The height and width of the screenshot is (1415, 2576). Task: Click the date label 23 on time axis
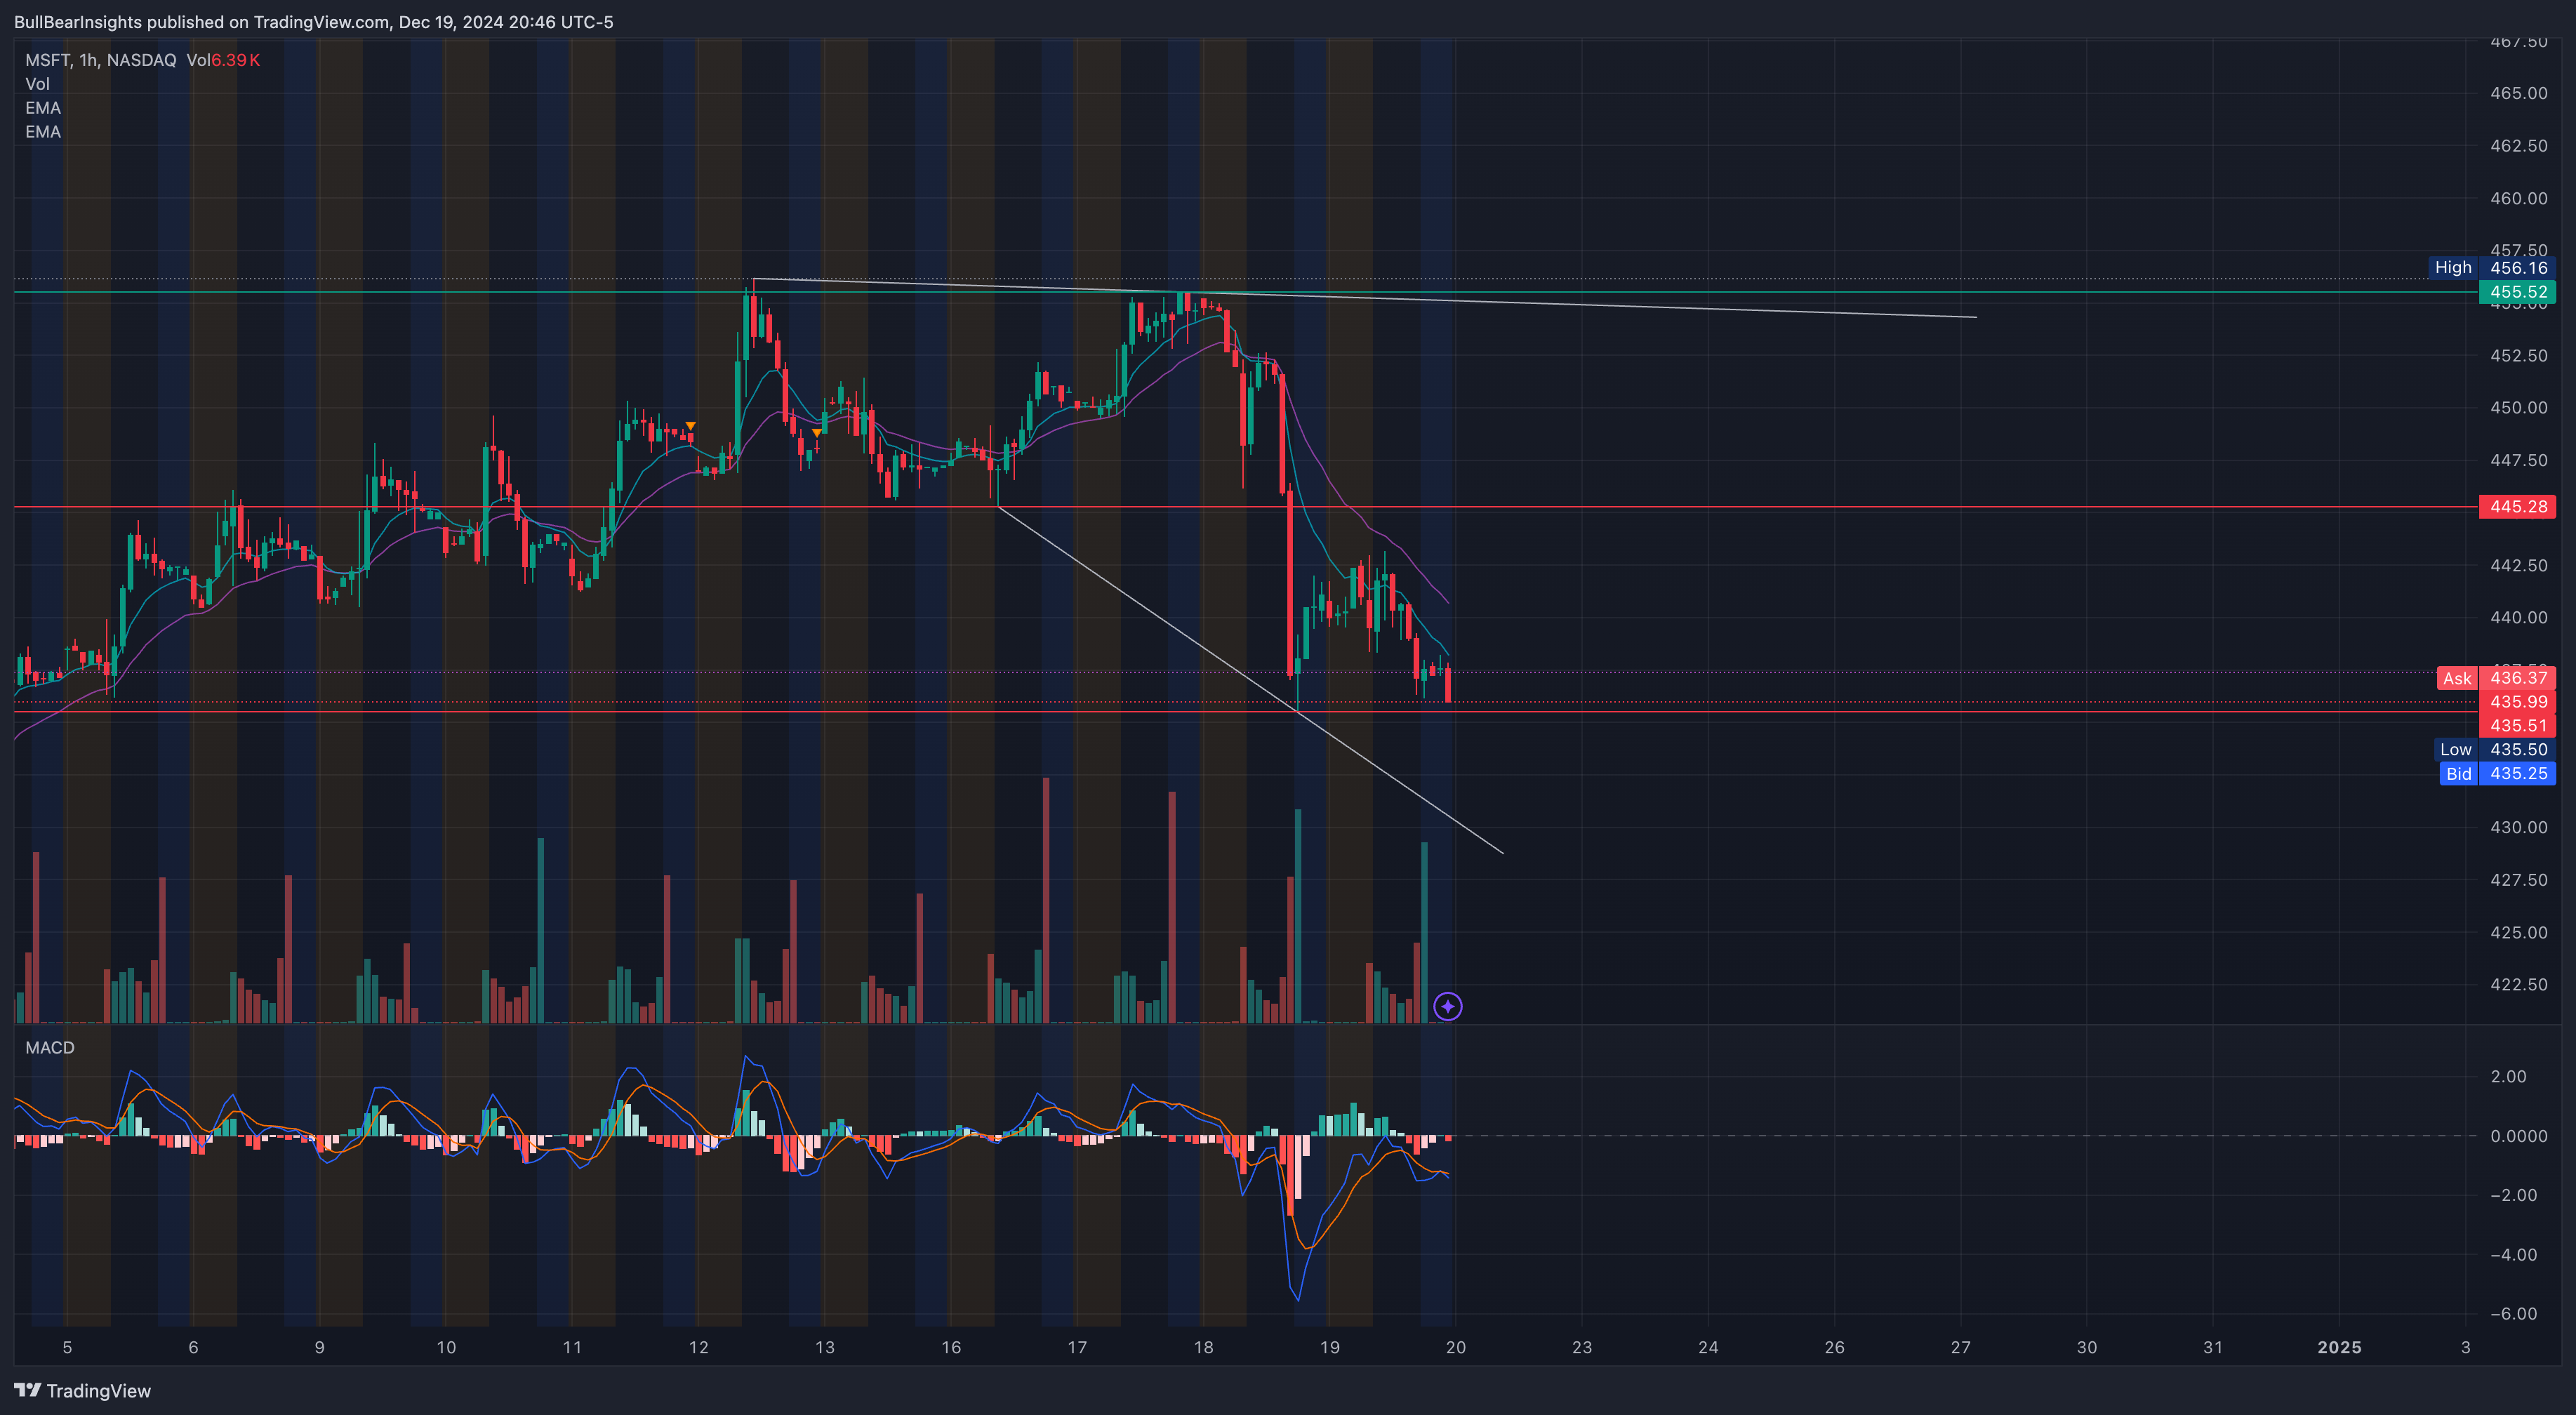tap(1582, 1347)
